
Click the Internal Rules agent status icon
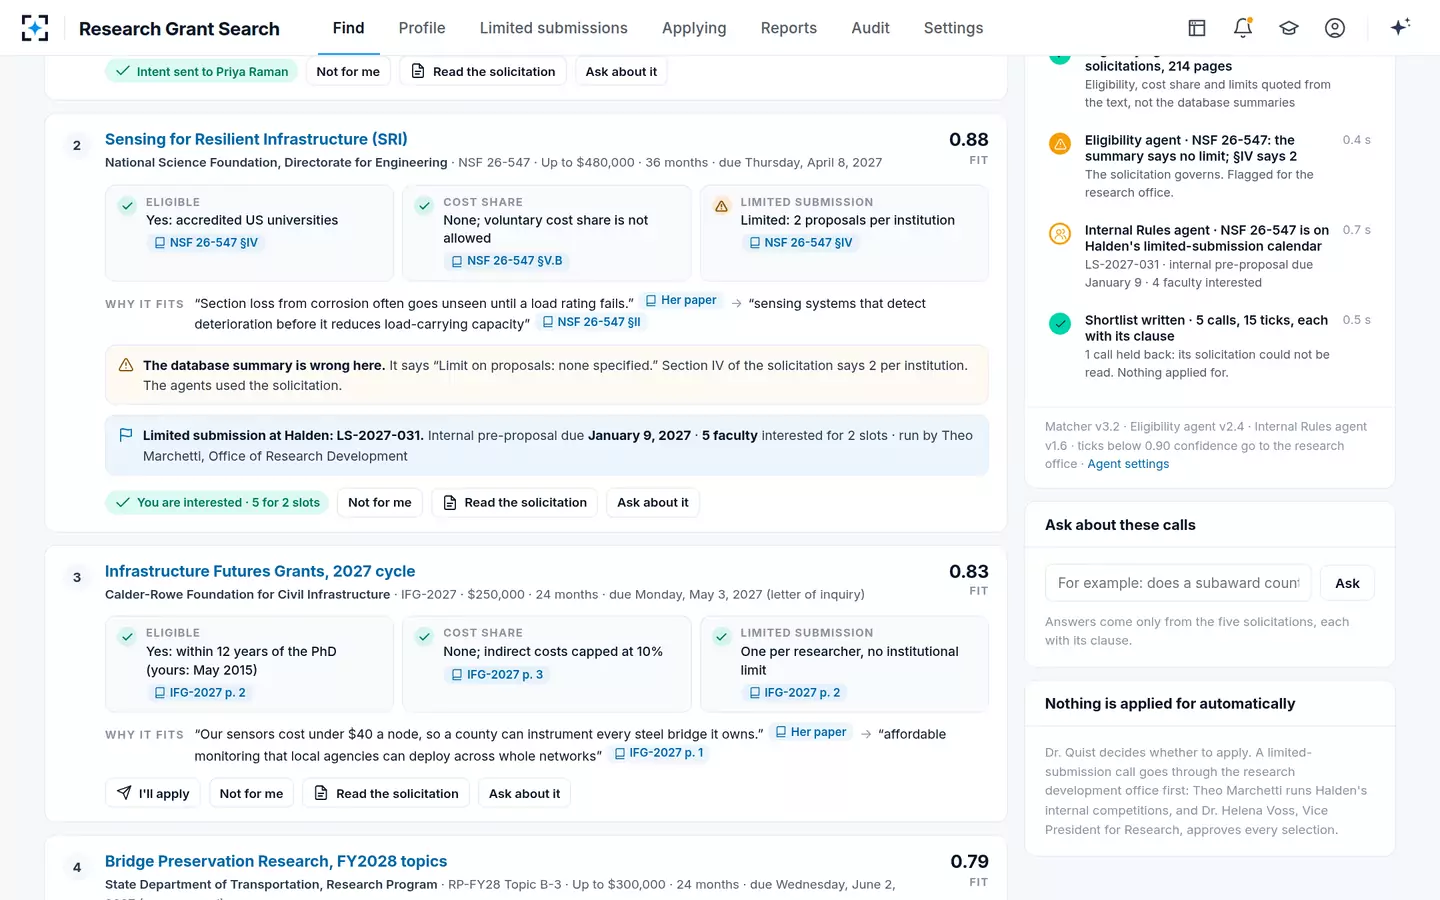coord(1060,234)
